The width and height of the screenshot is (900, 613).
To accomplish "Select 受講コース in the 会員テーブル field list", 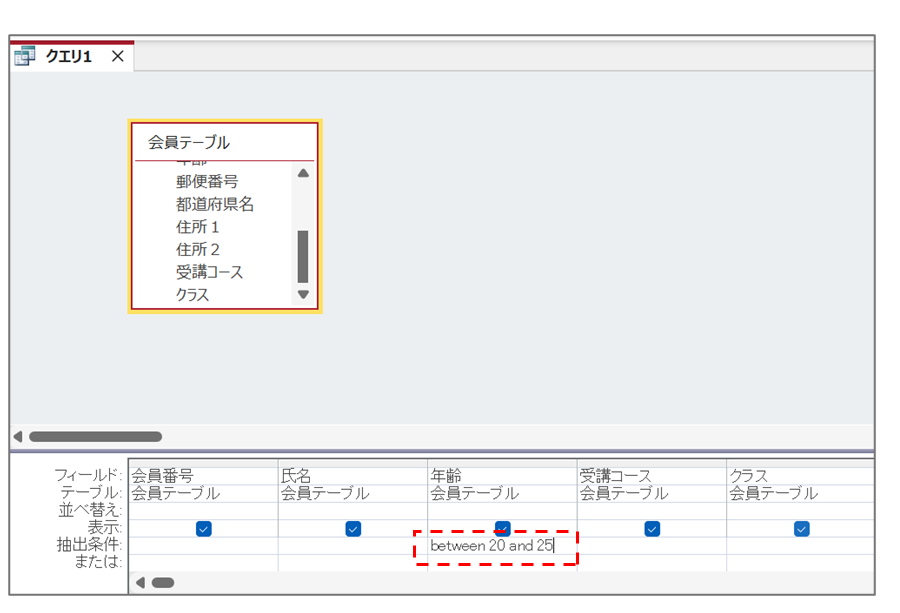I will click(x=210, y=272).
